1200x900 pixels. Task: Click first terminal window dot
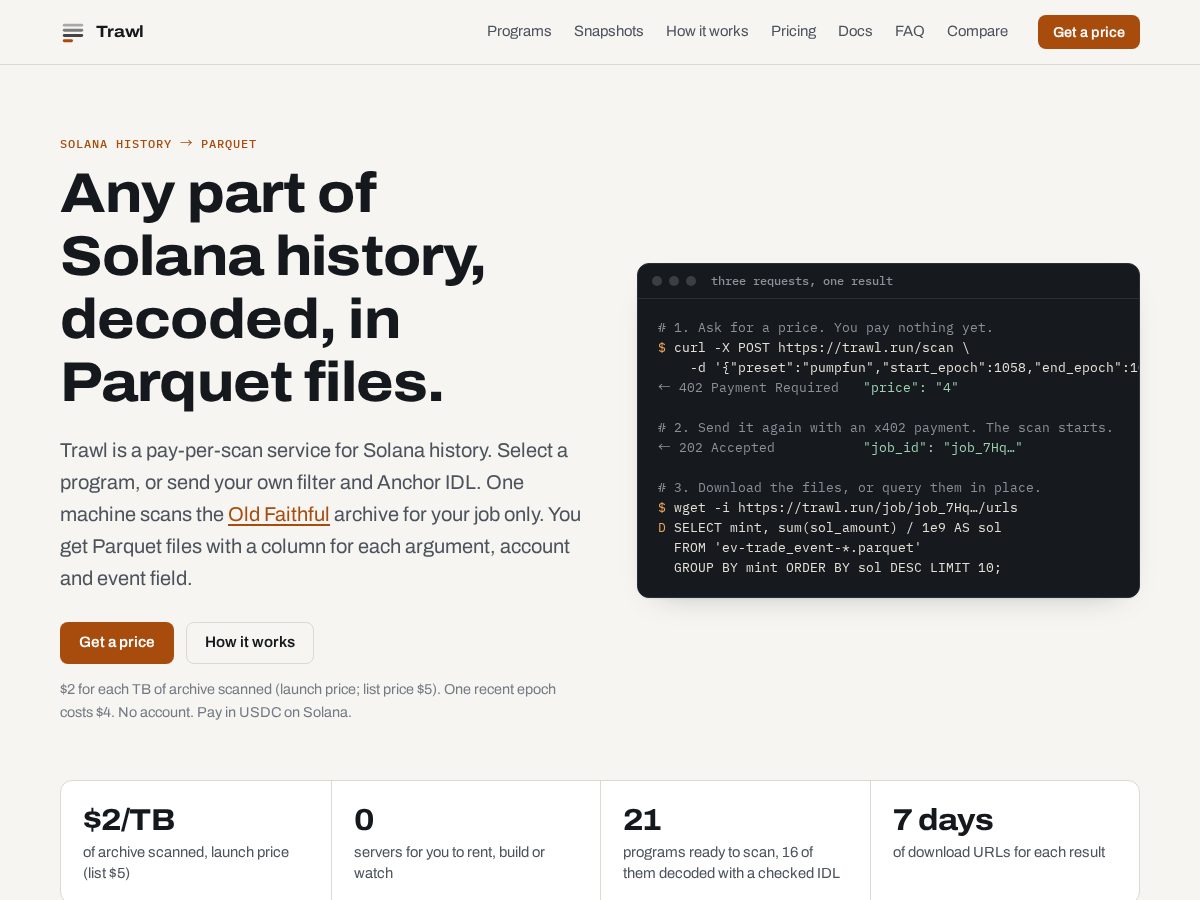click(657, 281)
